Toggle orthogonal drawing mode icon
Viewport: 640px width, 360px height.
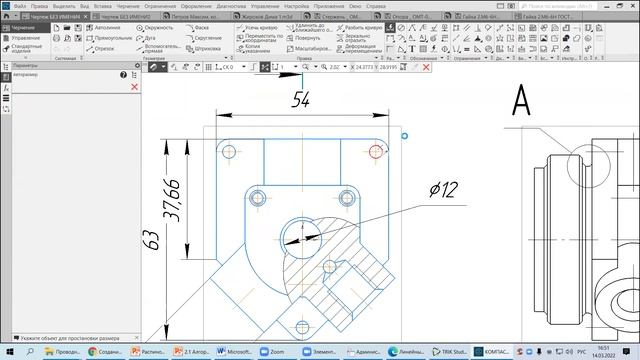coord(253,67)
